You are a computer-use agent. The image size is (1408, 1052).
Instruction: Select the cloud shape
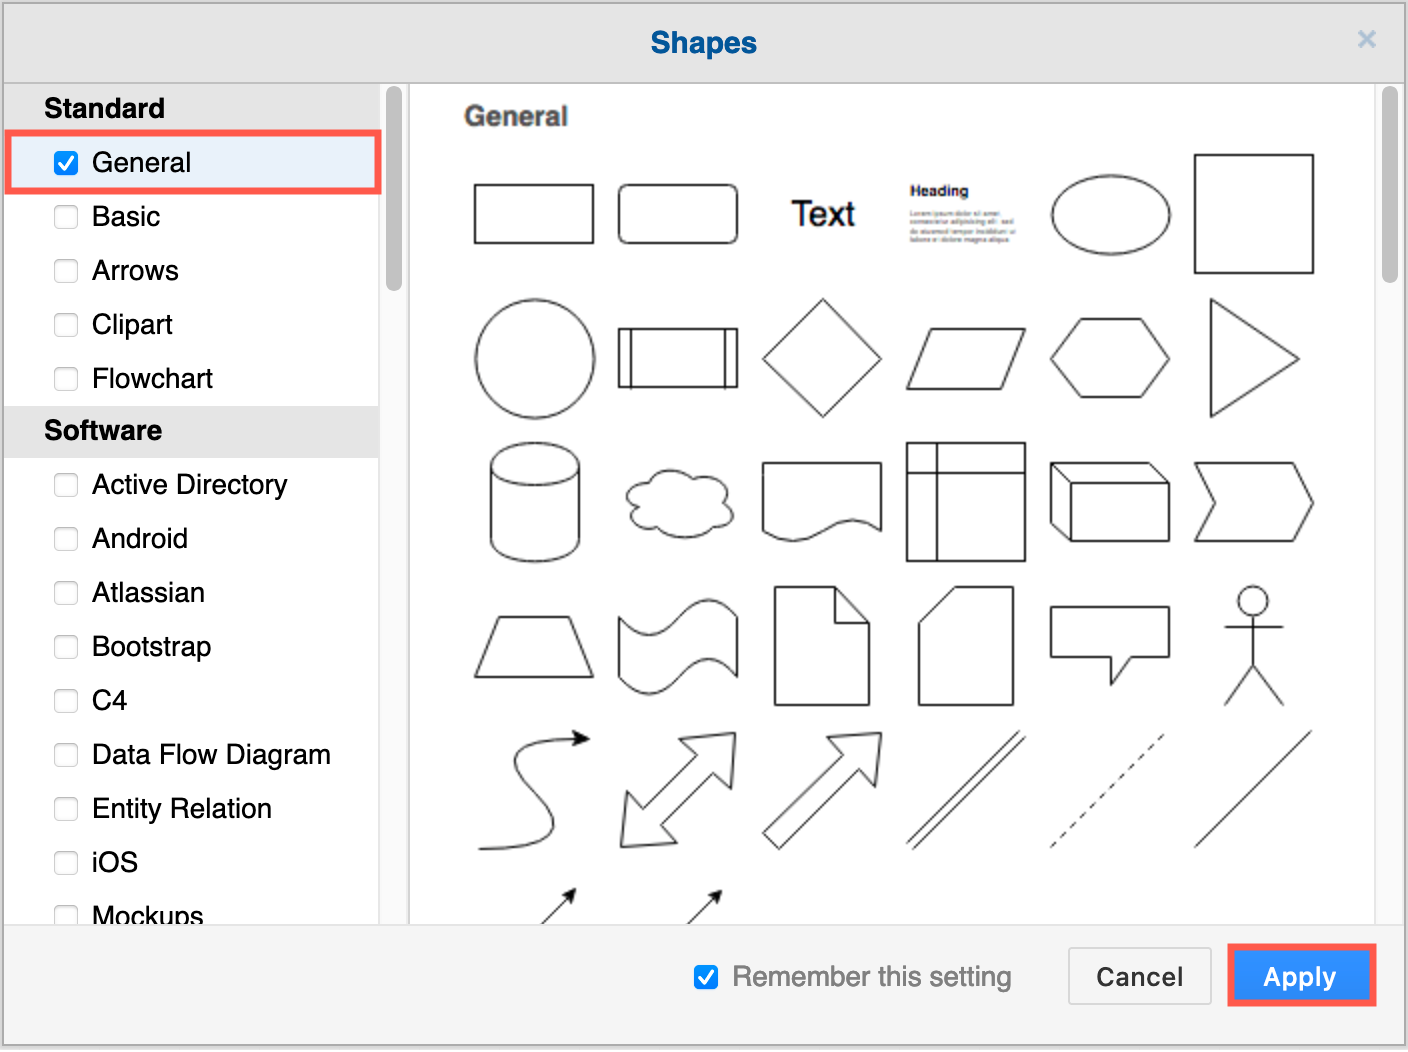click(679, 502)
